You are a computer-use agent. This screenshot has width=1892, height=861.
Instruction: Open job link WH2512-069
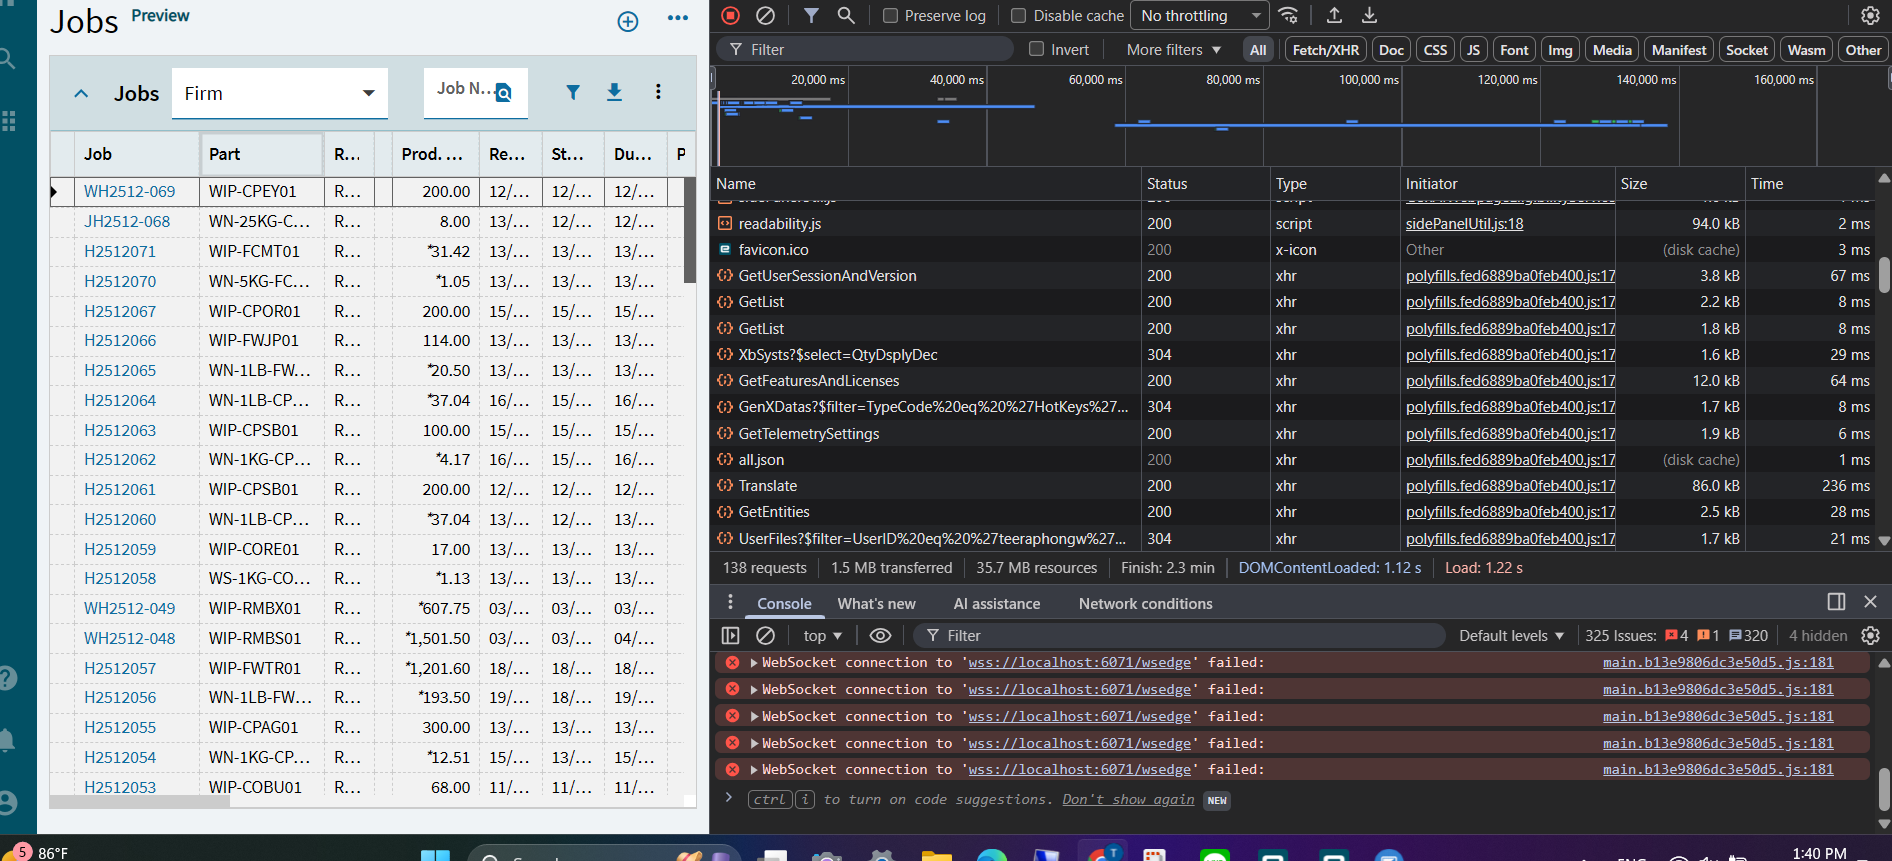pyautogui.click(x=129, y=191)
